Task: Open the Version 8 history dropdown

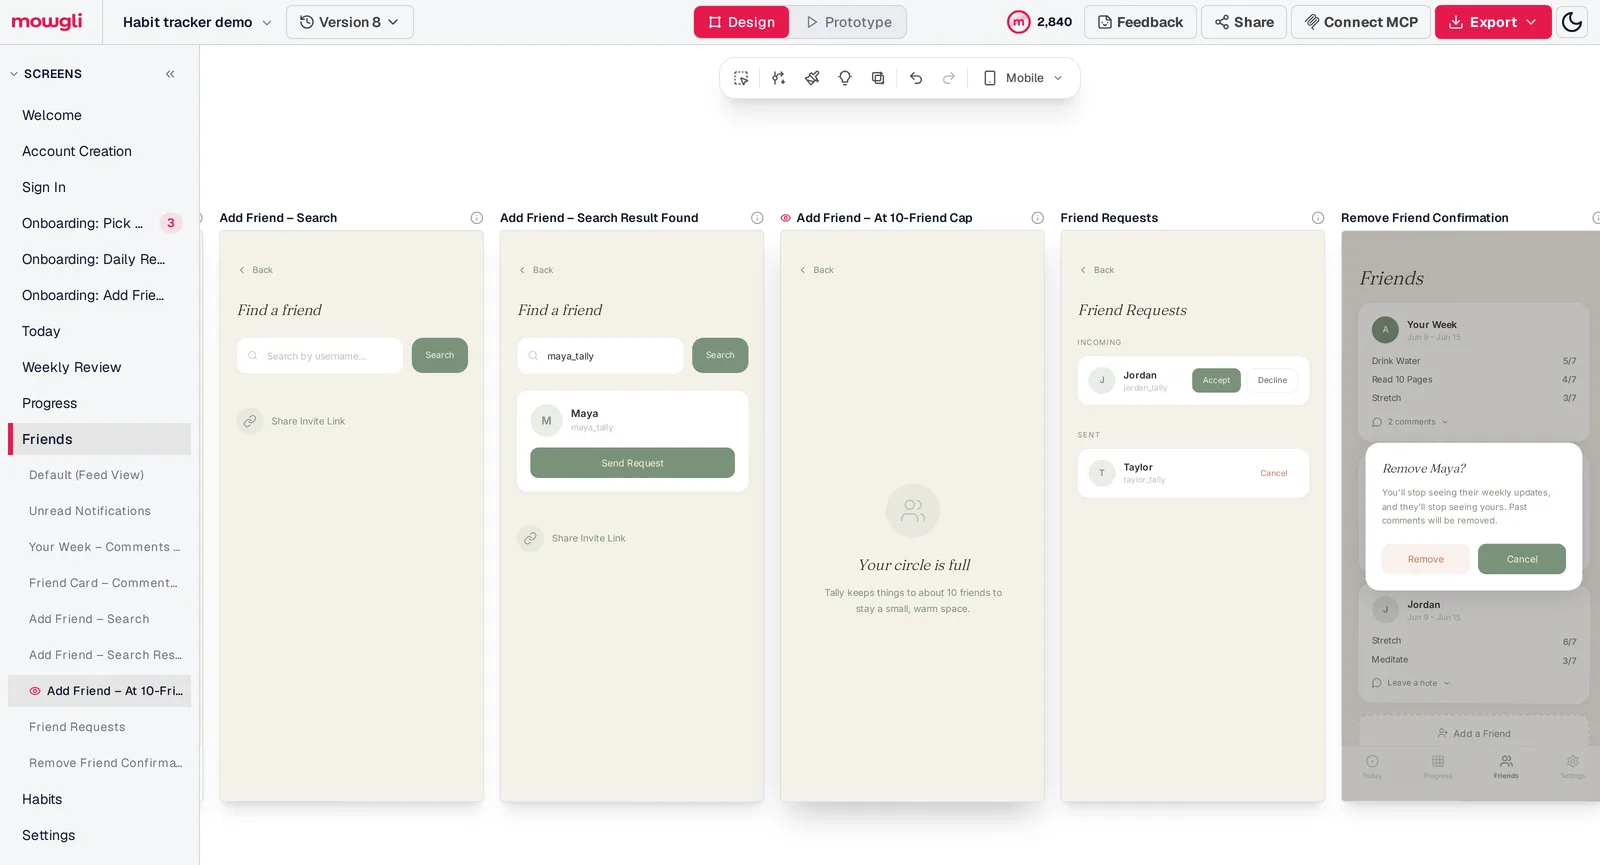Action: click(350, 22)
